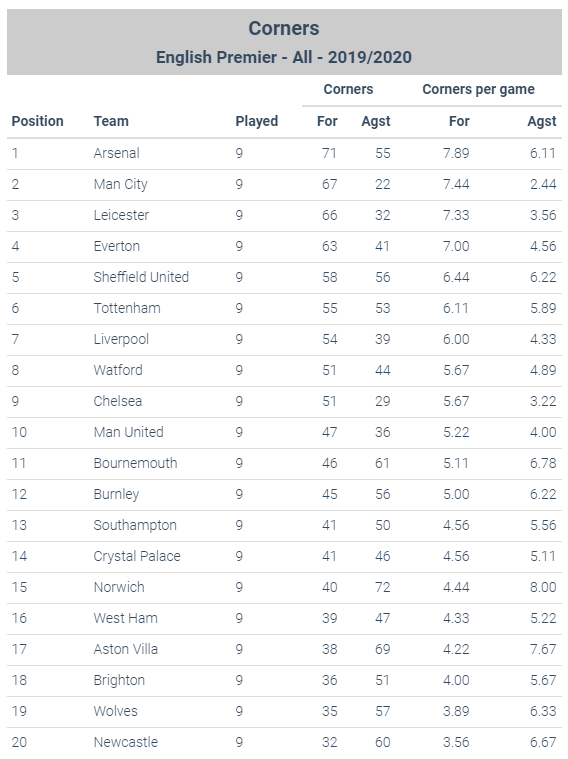The width and height of the screenshot is (568, 759).
Task: Select the Corners per game header
Action: [x=478, y=90]
